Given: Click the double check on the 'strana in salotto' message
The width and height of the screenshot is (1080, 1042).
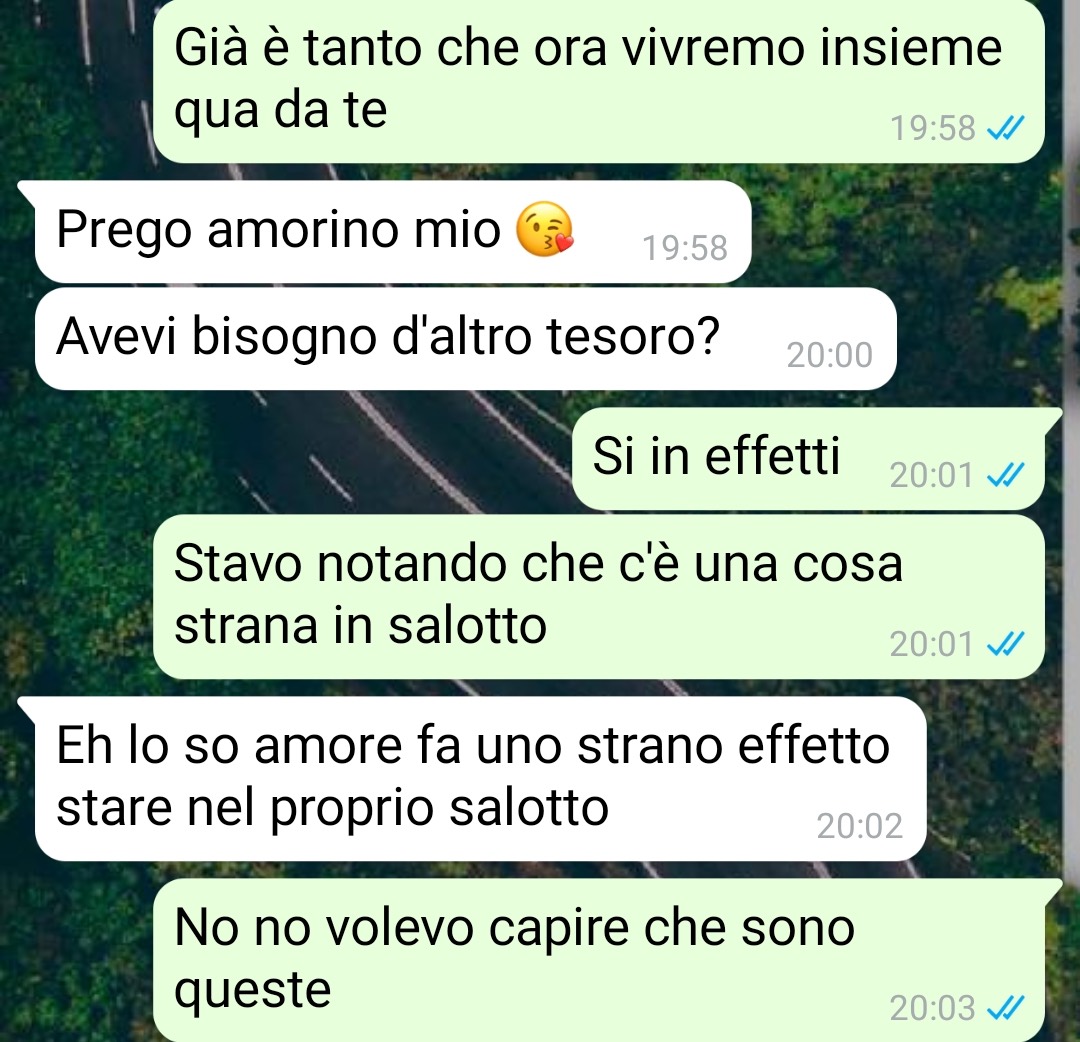Looking at the screenshot, I should [1006, 644].
